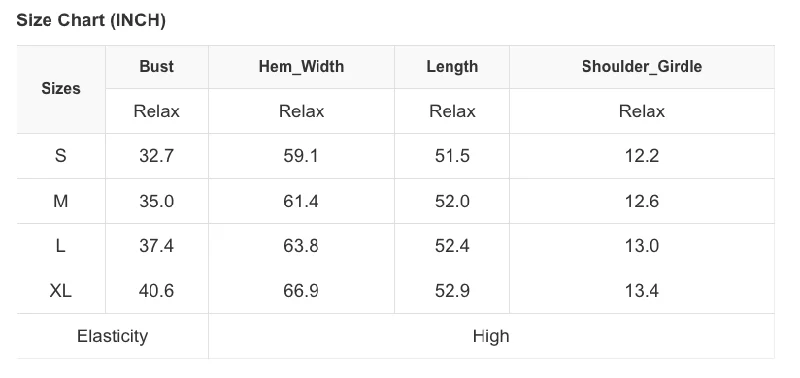800x378 pixels.
Task: Click the Size Chart (INCH) heading
Action: click(x=91, y=20)
